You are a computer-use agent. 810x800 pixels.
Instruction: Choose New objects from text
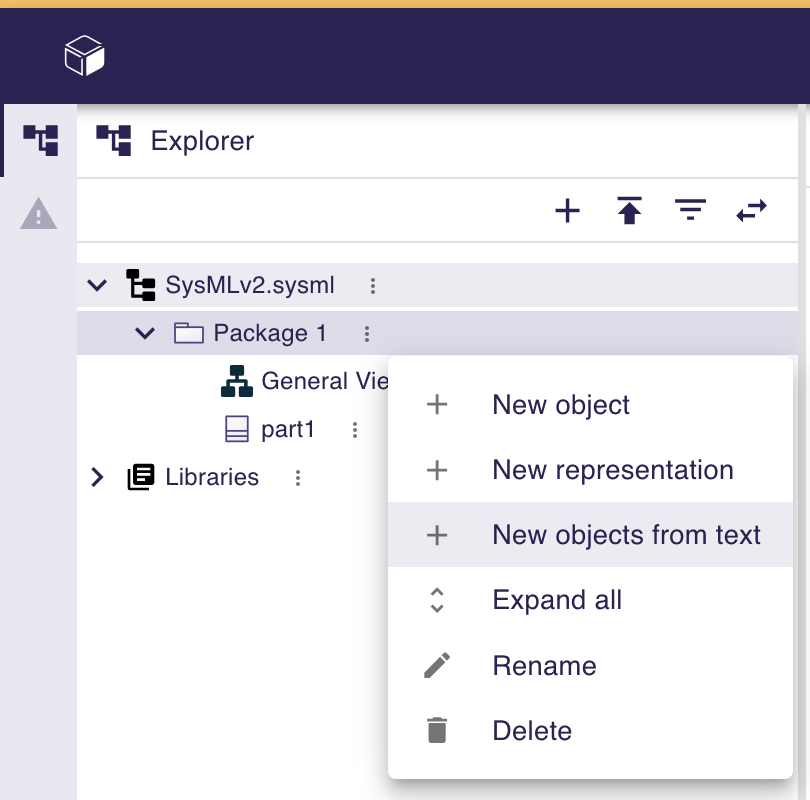pos(626,535)
